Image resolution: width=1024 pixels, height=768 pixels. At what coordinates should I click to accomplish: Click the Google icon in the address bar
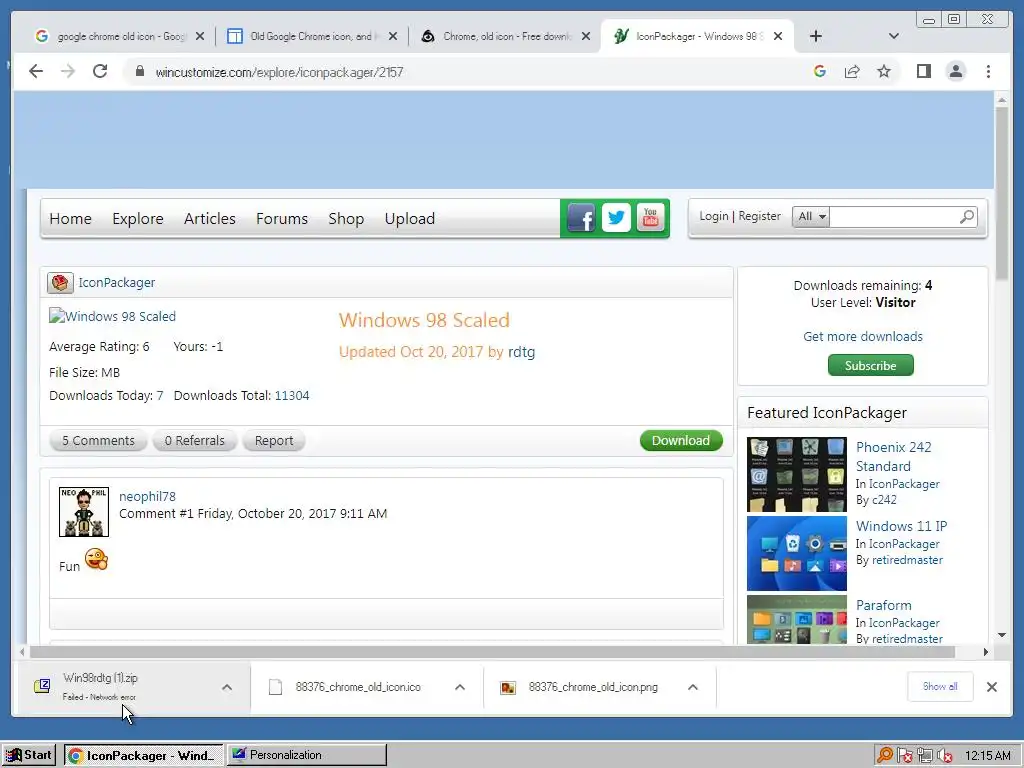[x=820, y=71]
